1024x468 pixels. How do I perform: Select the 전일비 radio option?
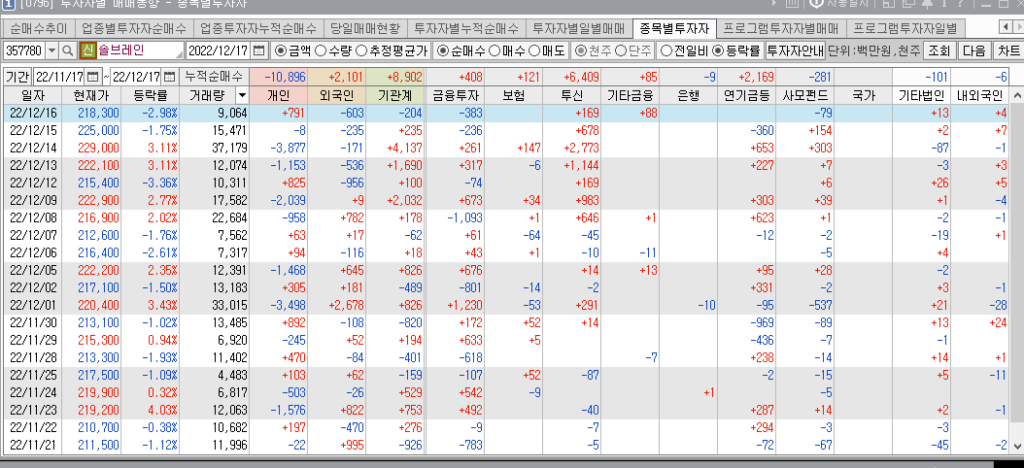(666, 50)
